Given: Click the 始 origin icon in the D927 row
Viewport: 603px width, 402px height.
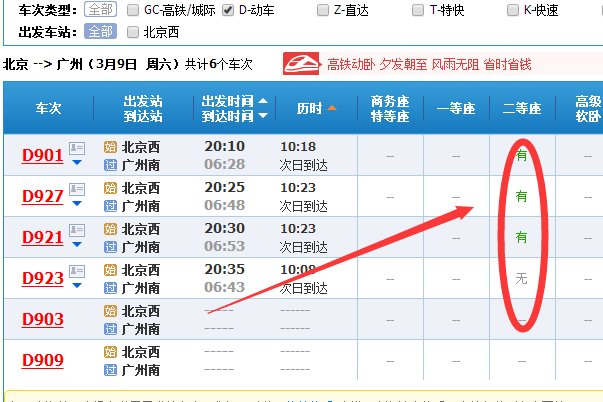Looking at the screenshot, I should 110,188.
